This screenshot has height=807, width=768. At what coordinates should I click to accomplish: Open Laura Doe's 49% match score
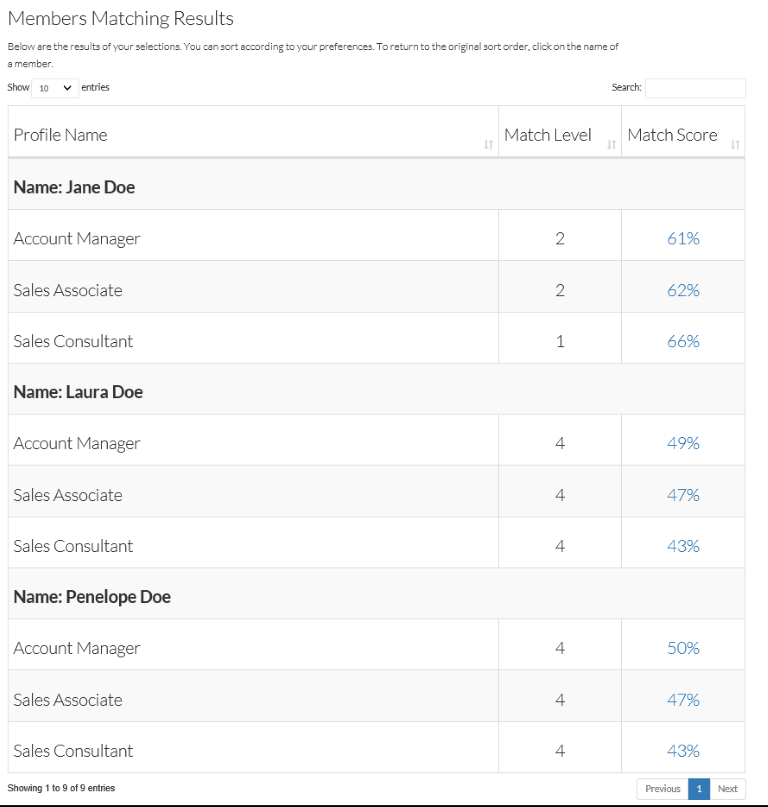(x=683, y=443)
